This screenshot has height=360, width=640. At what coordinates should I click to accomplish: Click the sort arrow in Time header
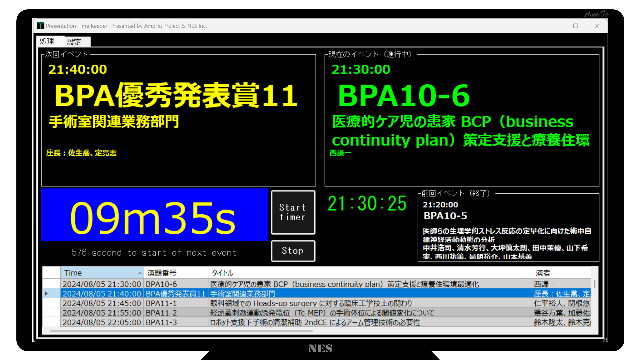140,273
